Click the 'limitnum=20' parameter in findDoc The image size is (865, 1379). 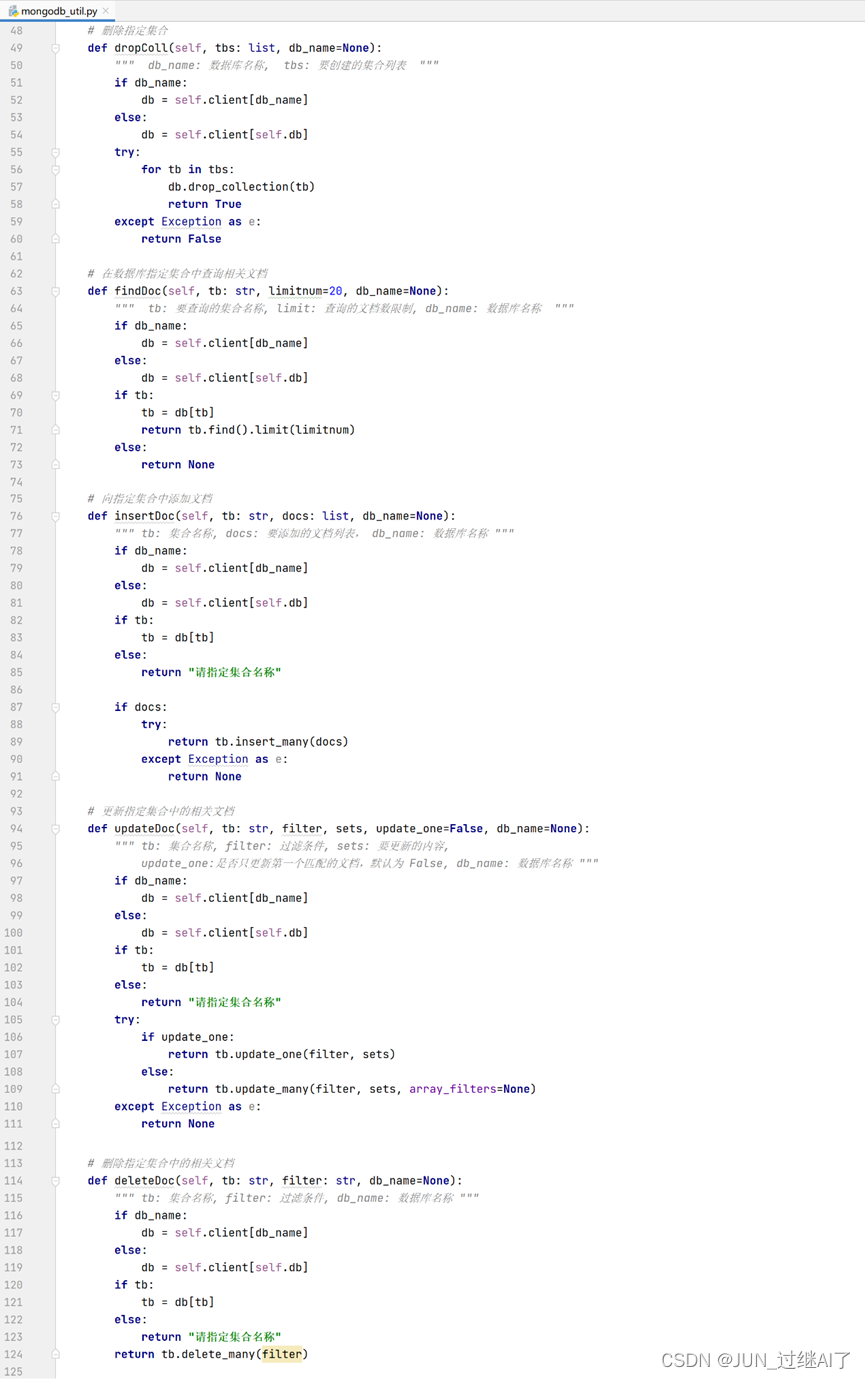[305, 291]
